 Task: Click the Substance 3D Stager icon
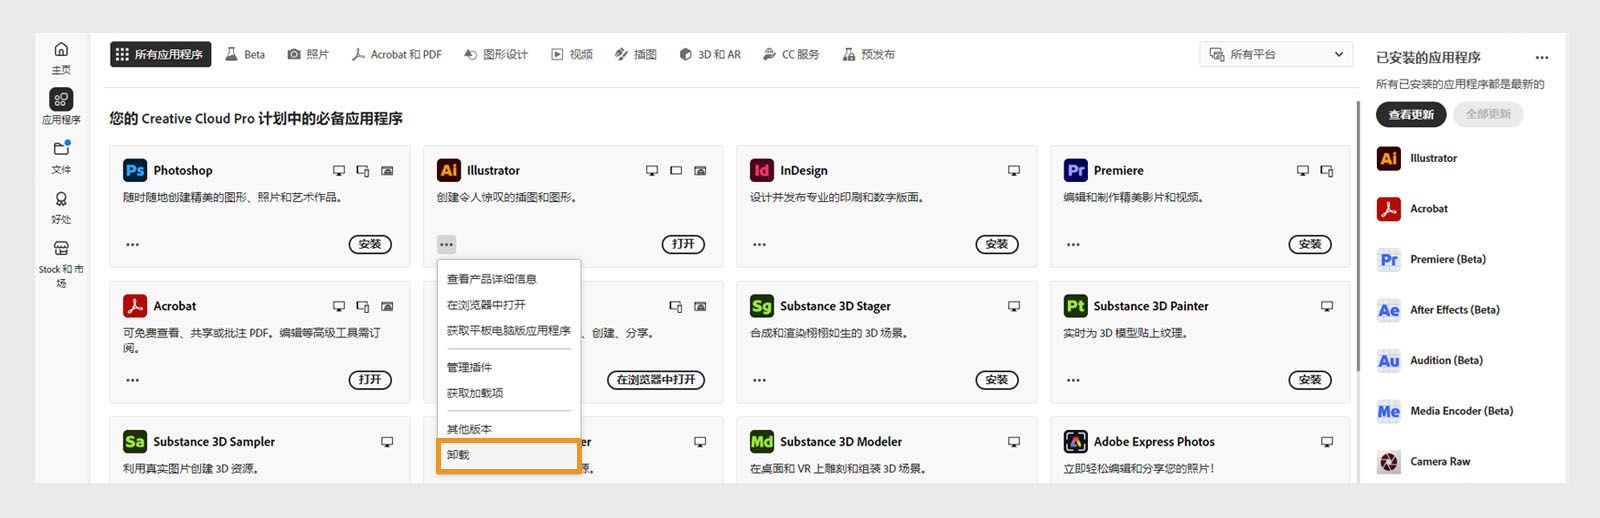tap(762, 306)
